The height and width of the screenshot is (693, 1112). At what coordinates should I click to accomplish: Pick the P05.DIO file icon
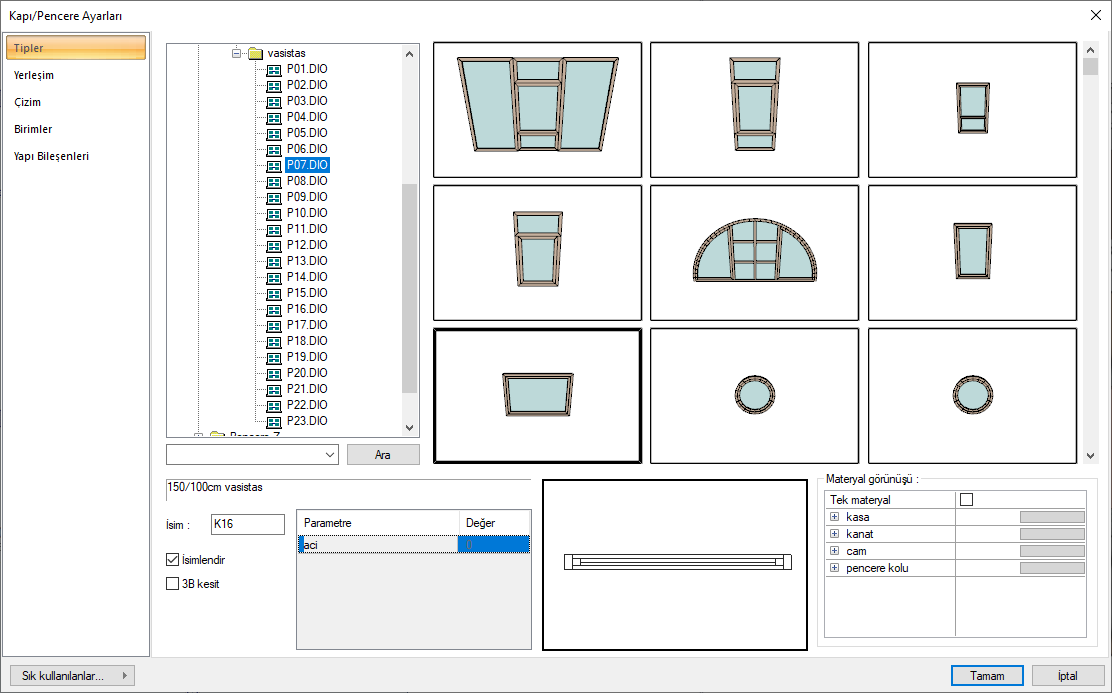(274, 133)
